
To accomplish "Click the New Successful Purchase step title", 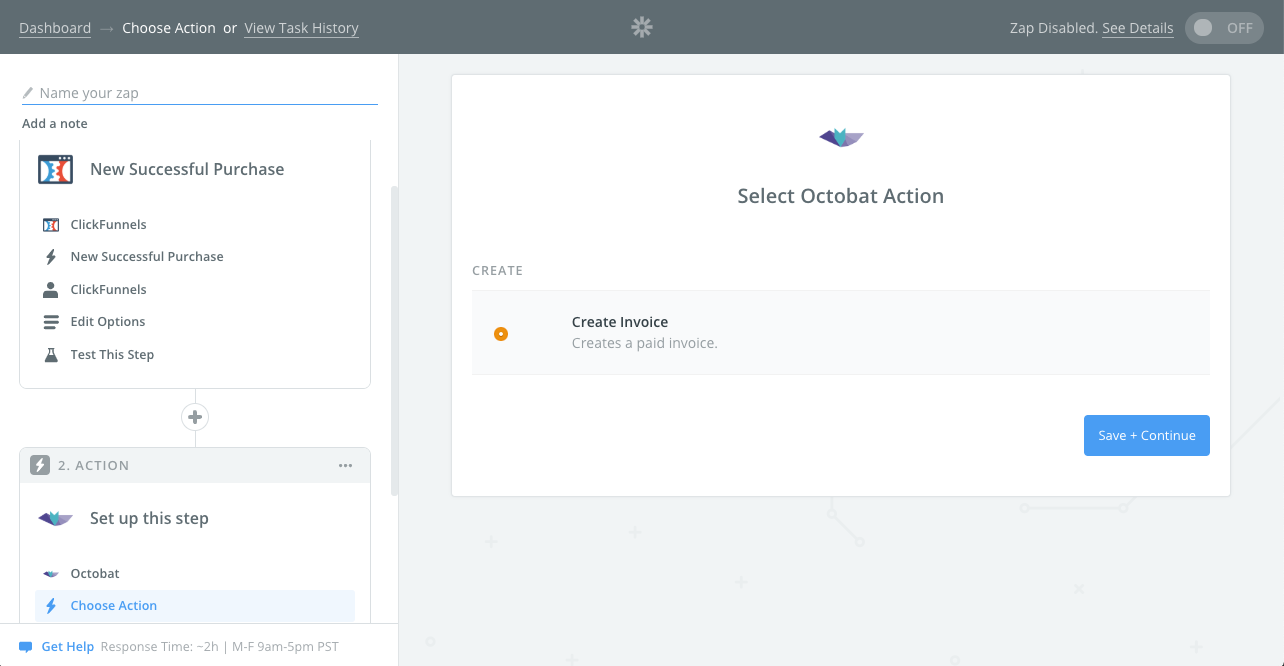I will pos(187,169).
